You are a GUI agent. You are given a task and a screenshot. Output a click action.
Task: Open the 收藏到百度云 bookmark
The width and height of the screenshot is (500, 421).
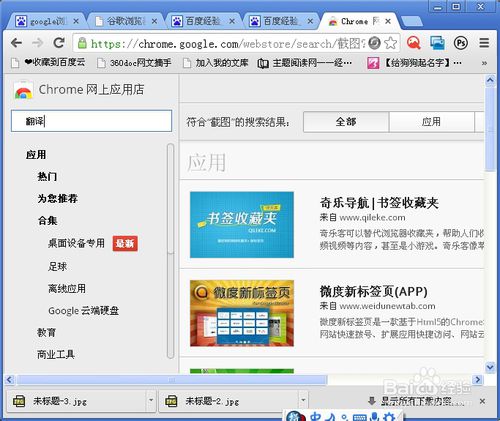[x=48, y=62]
